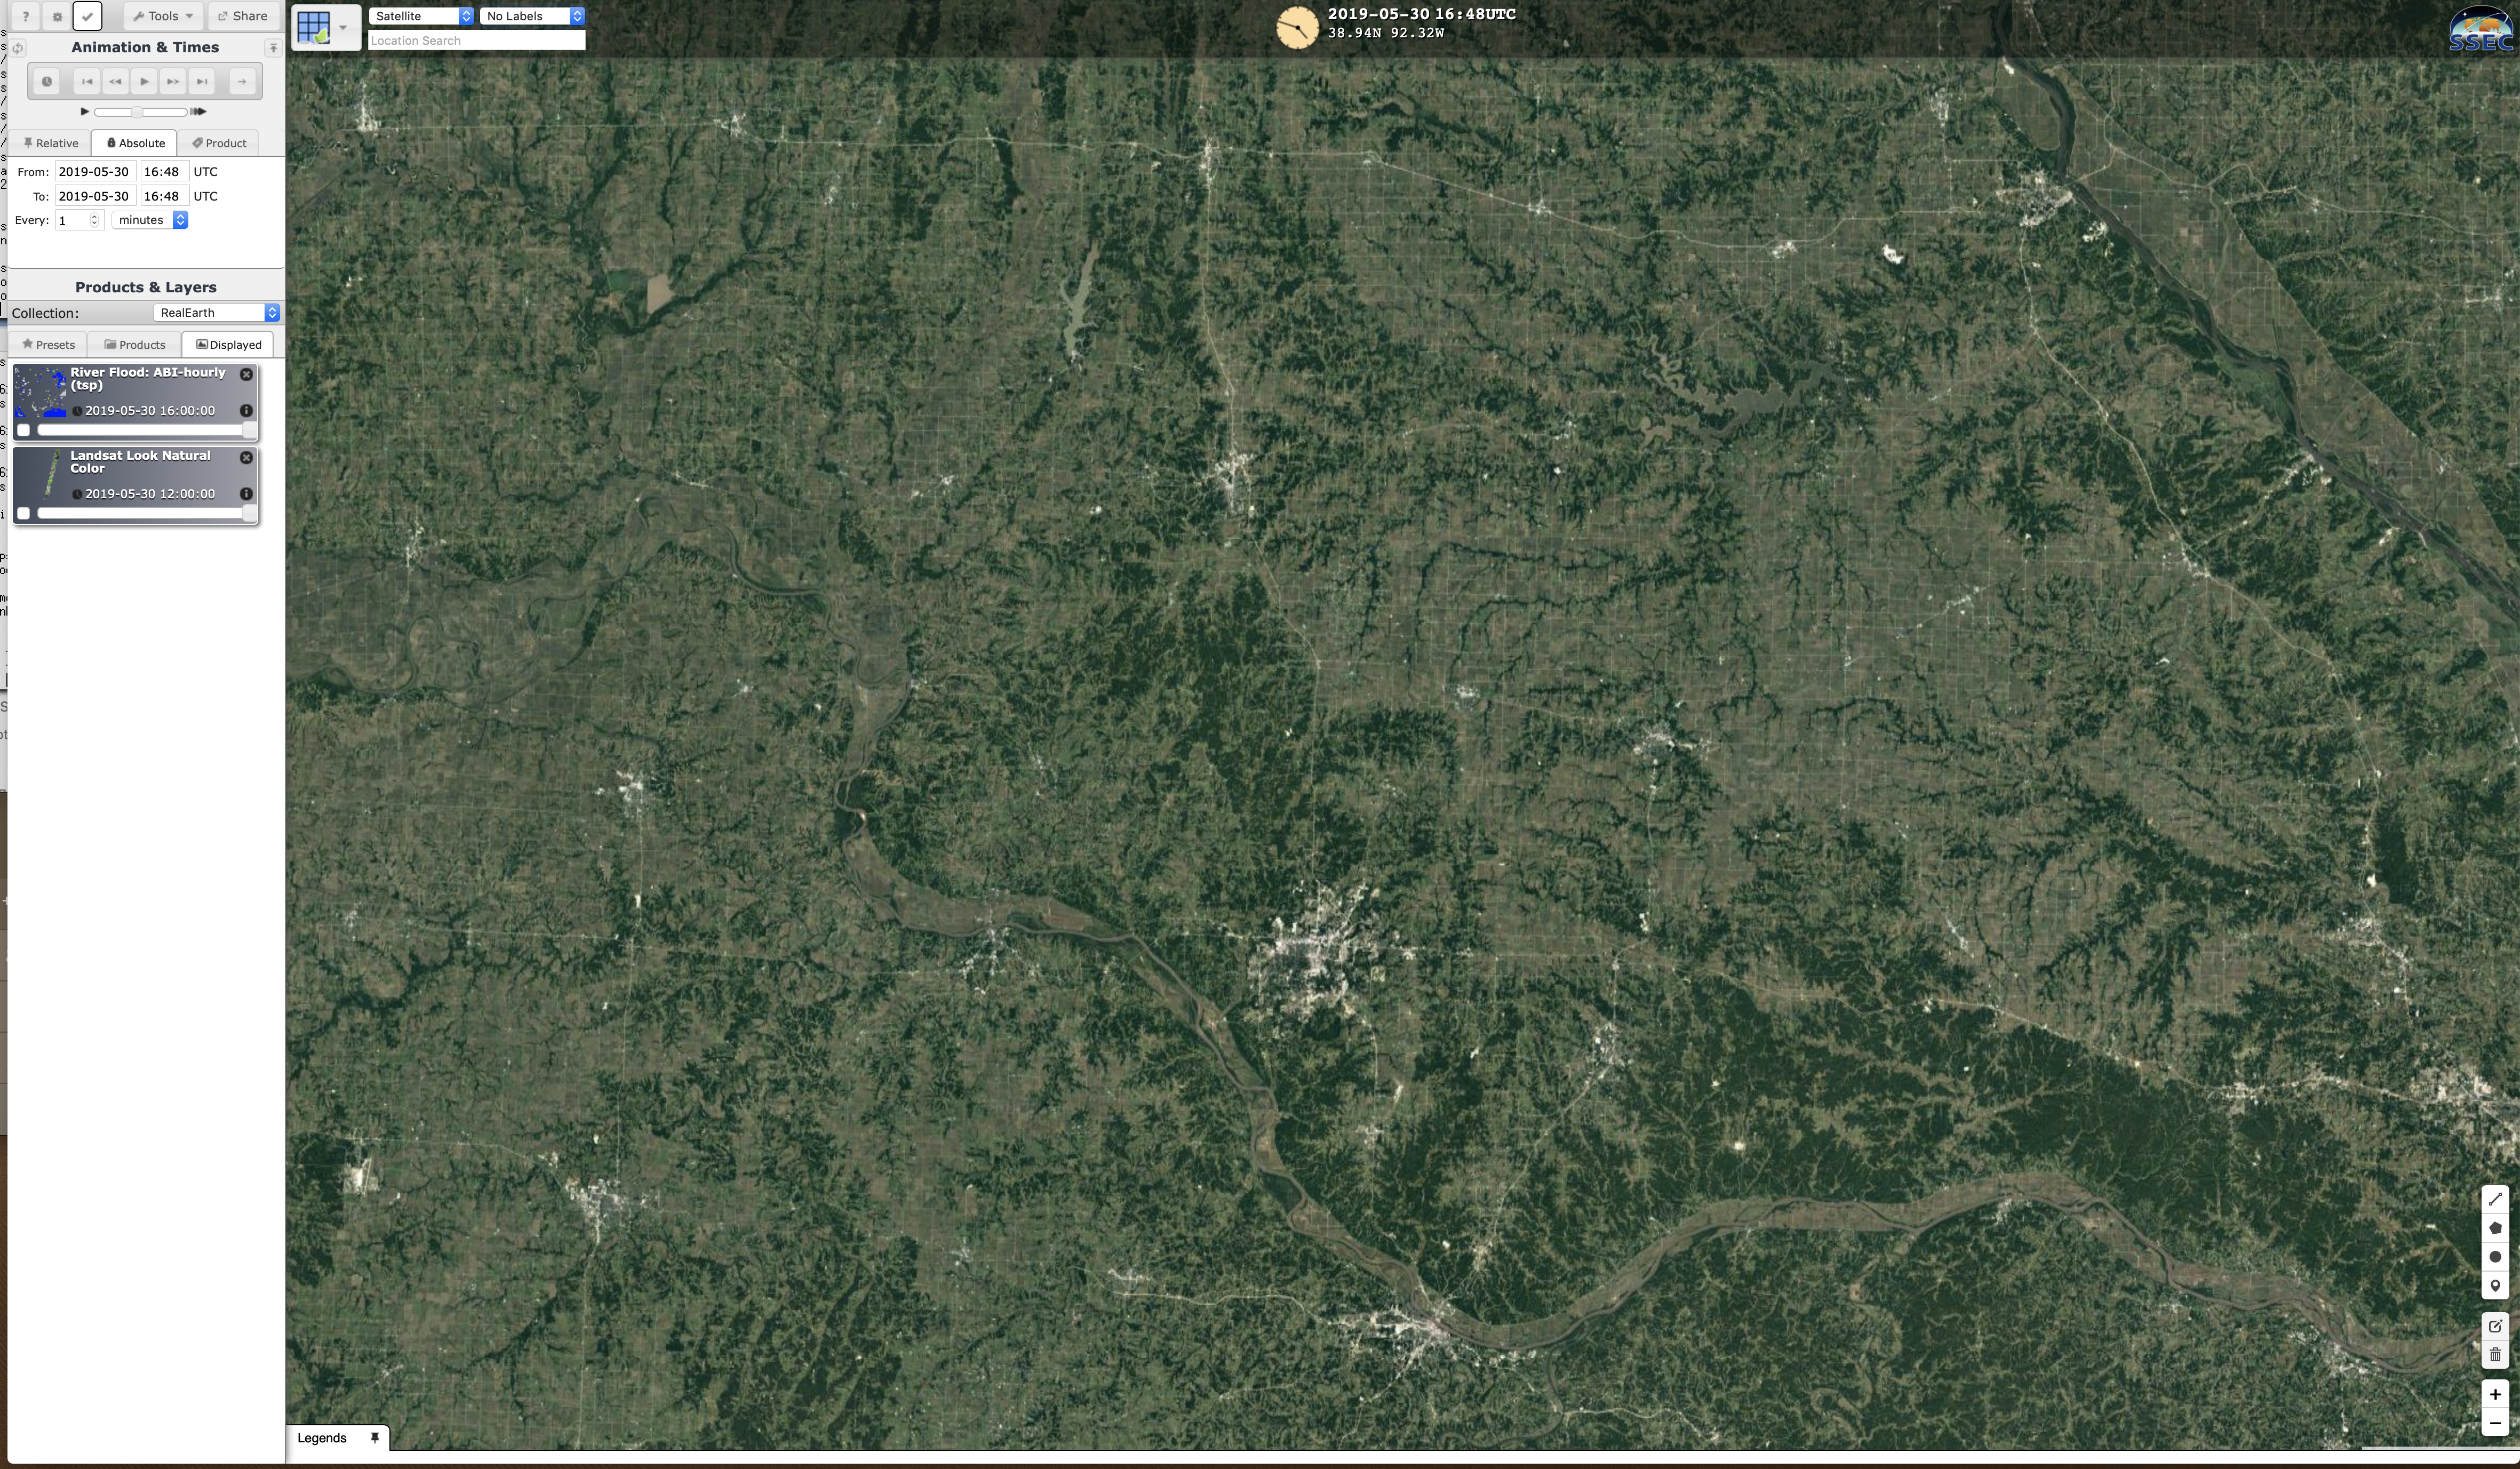Open the settings gear button
The width and height of the screenshot is (2520, 1469).
[x=57, y=16]
